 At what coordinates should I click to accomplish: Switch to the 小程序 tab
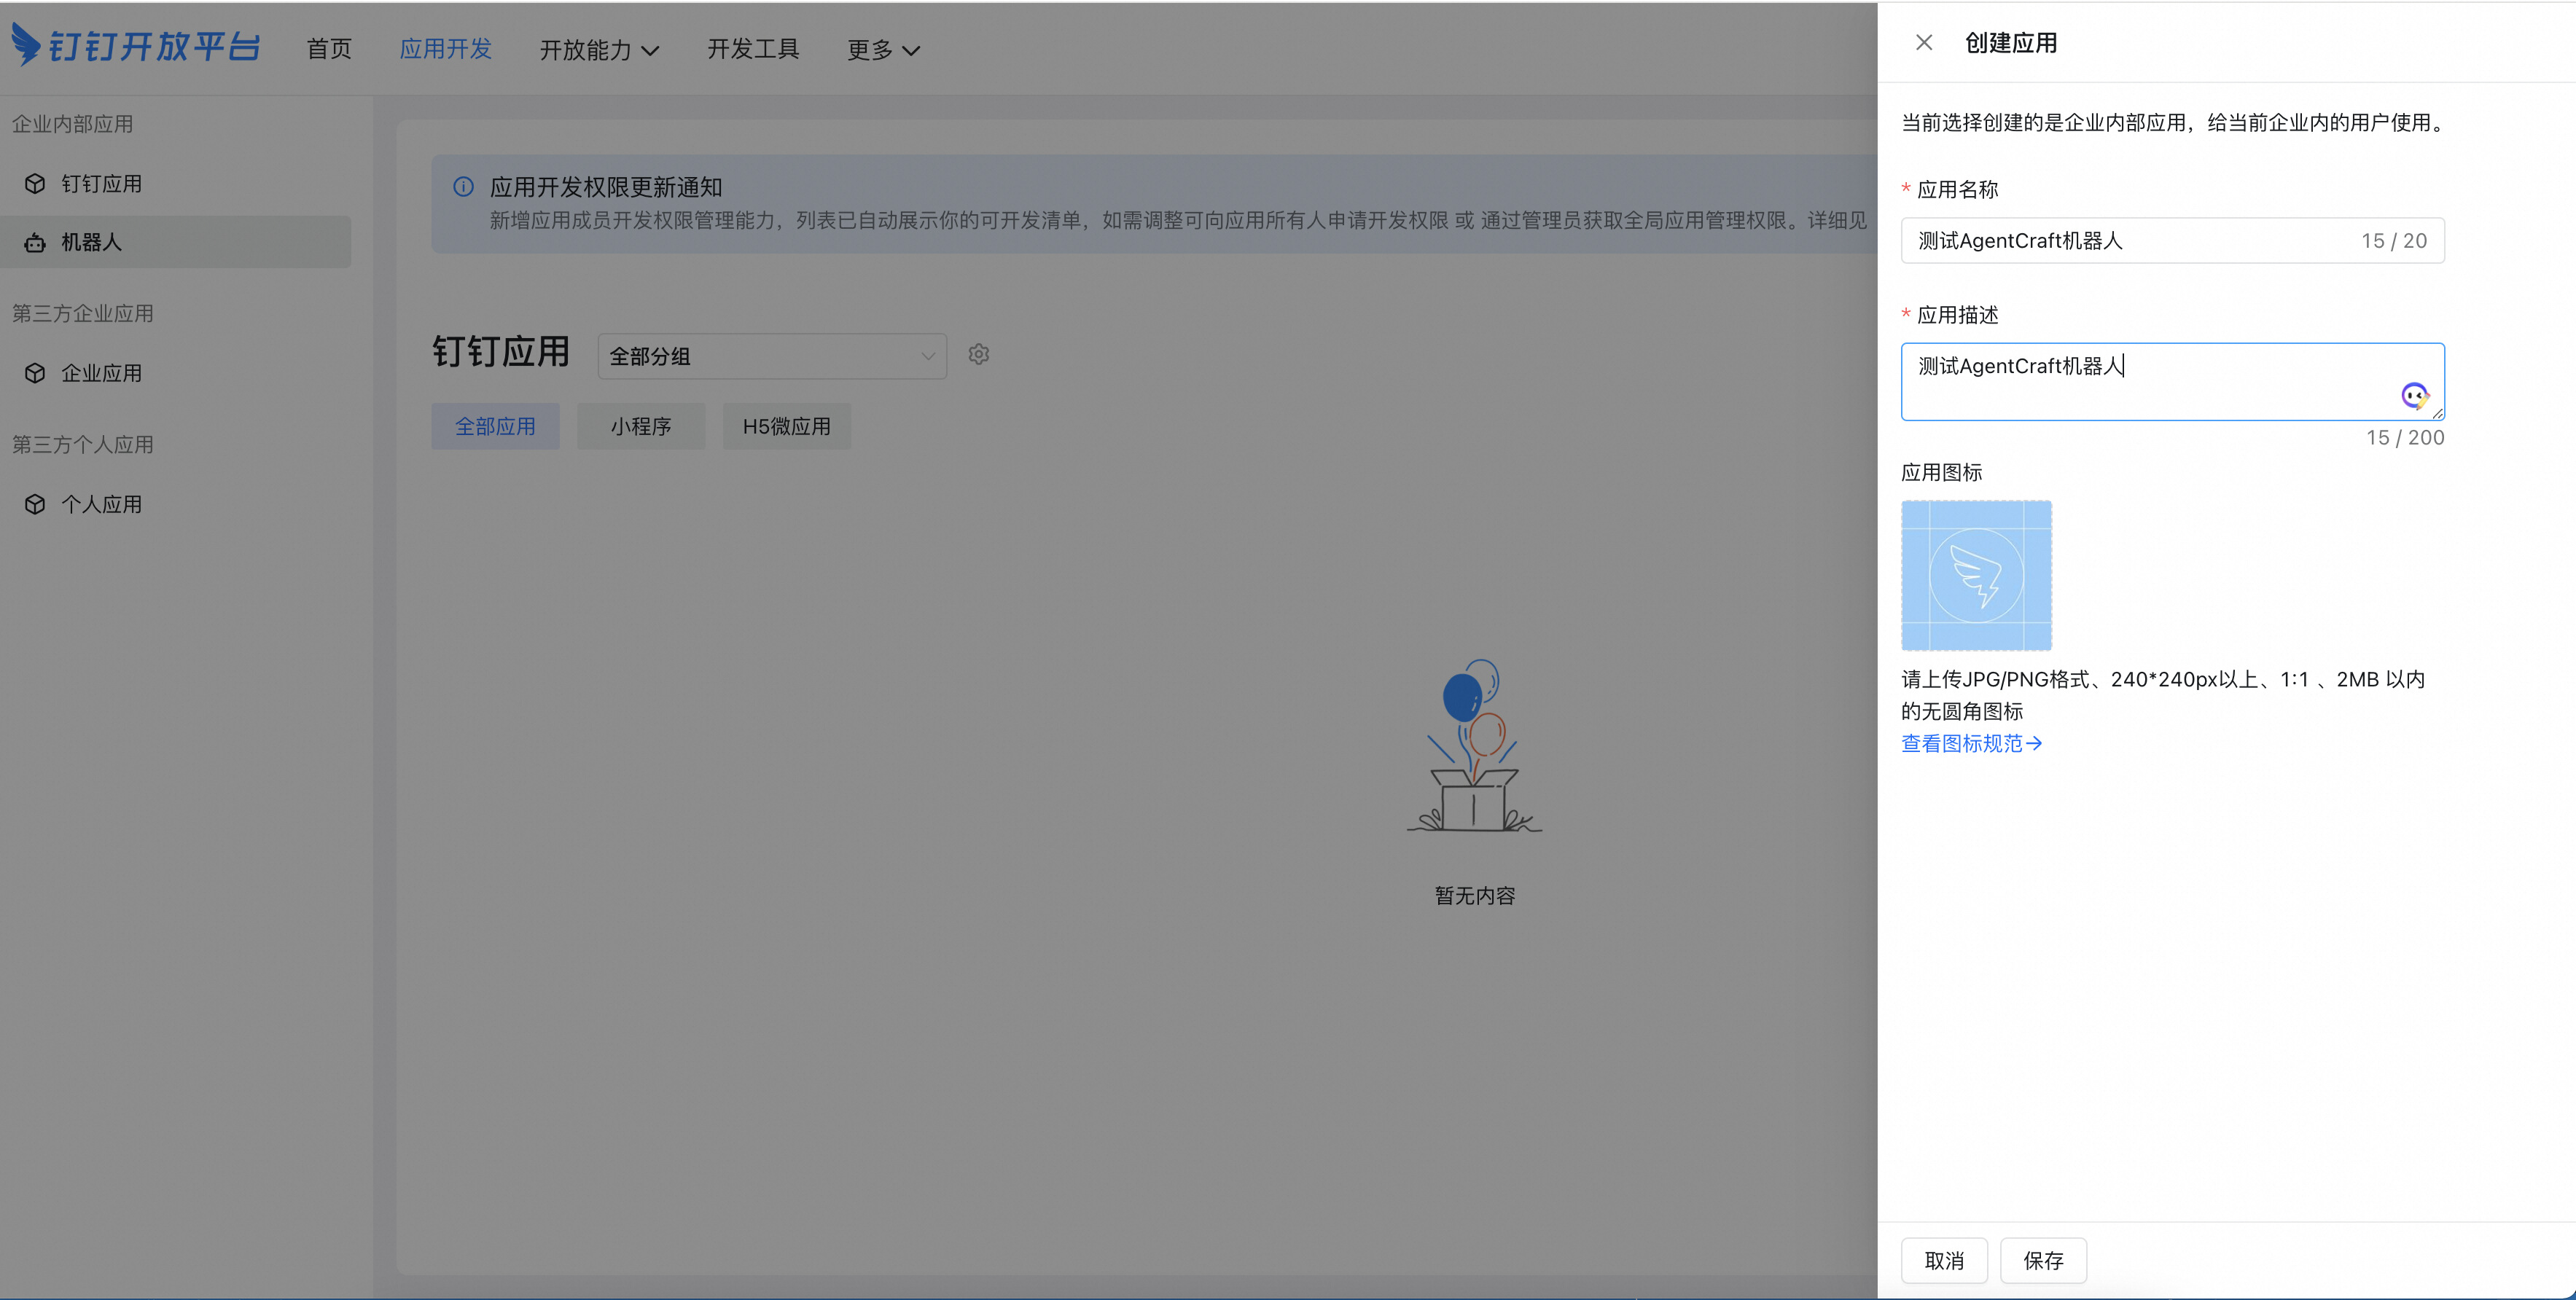[x=641, y=426]
